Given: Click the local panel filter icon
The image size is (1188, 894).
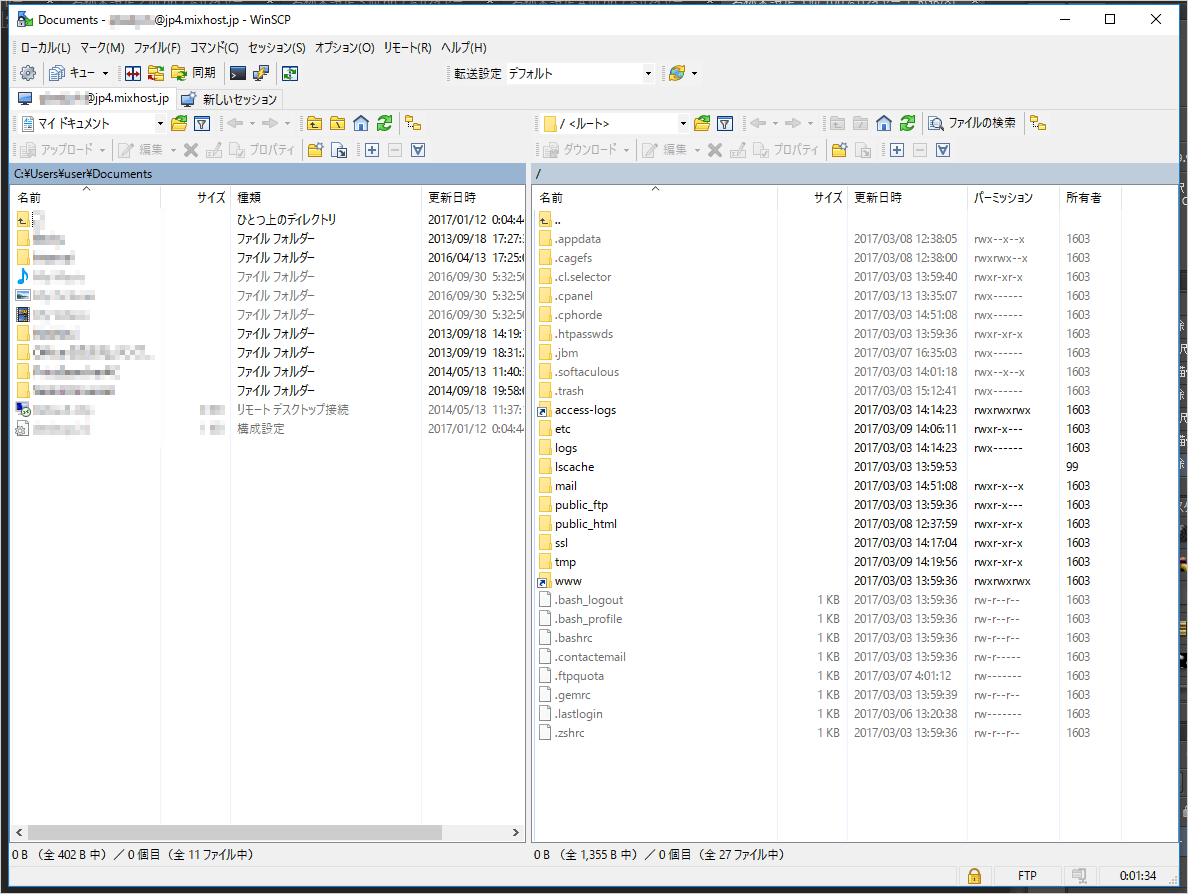Looking at the screenshot, I should click(202, 123).
